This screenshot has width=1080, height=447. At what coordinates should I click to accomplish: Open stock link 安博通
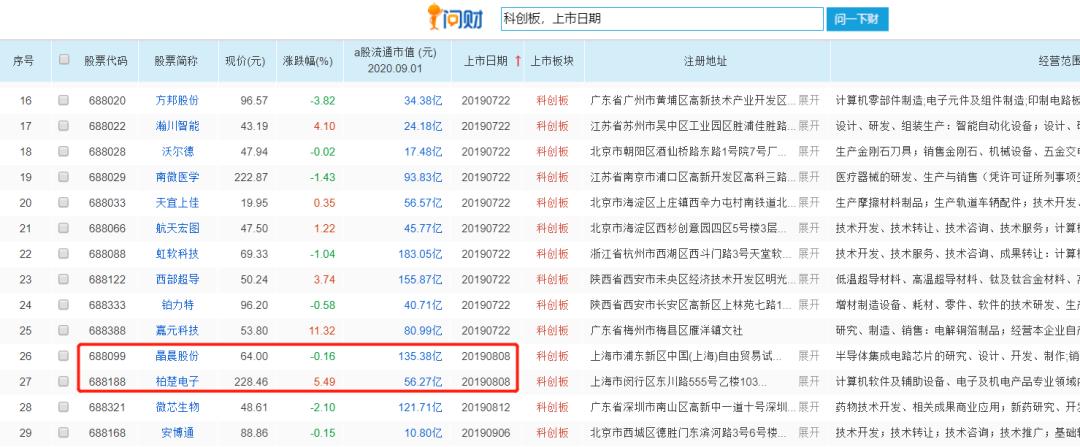(177, 433)
